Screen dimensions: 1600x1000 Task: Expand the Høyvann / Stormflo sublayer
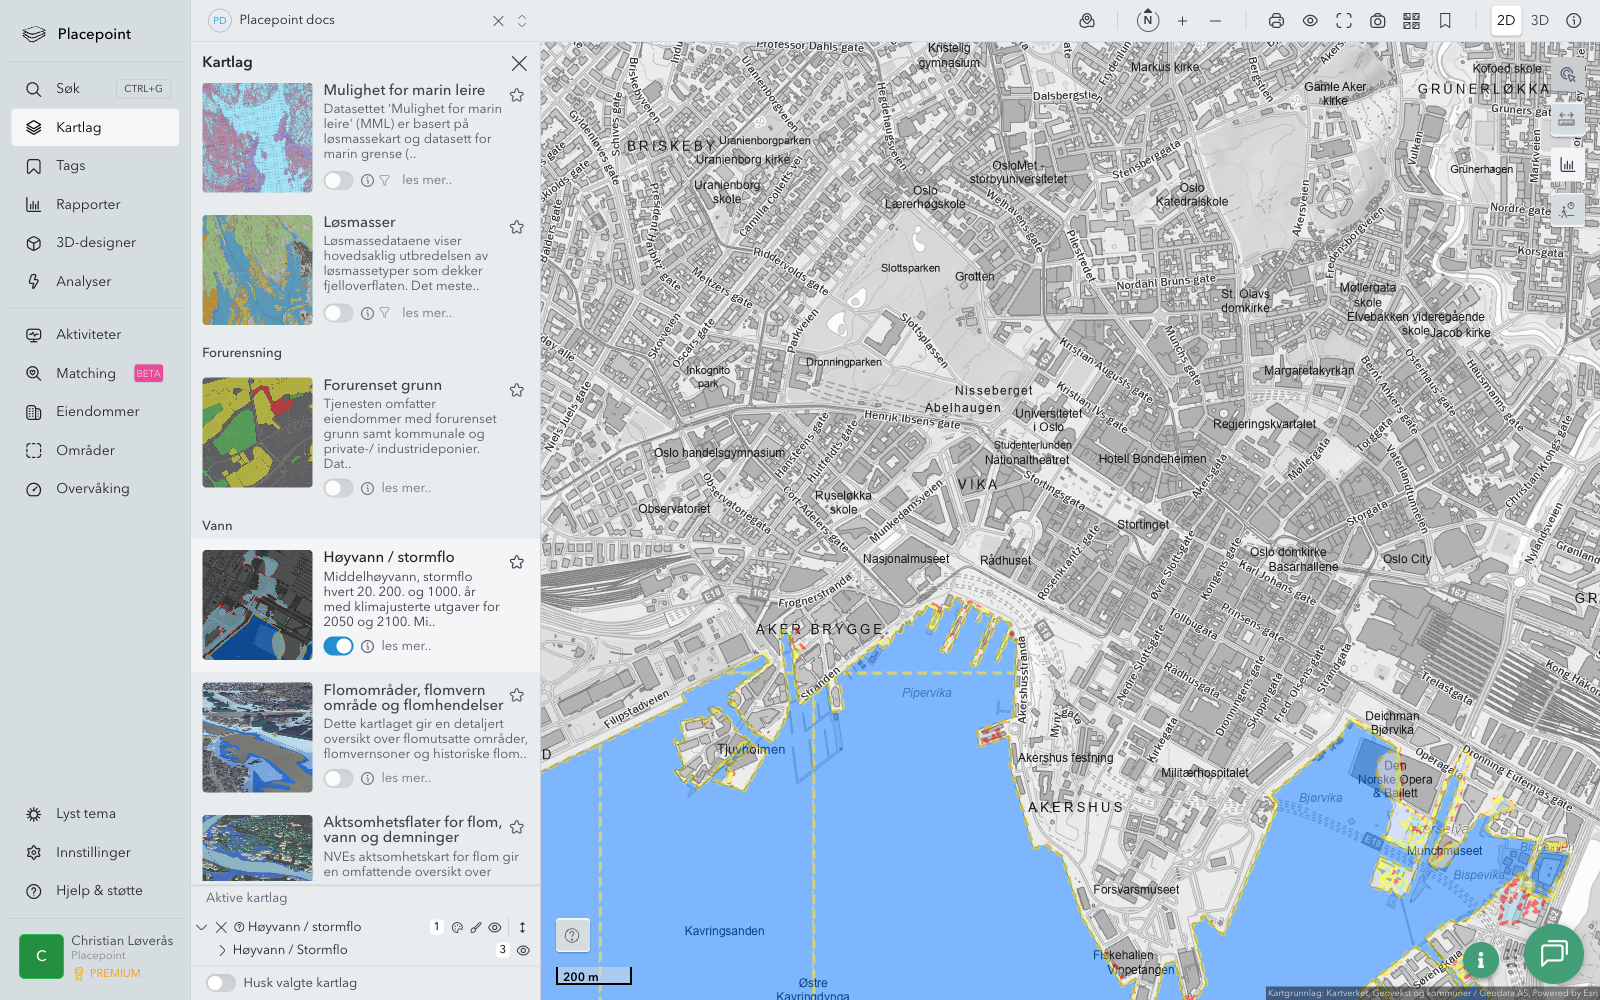pos(222,950)
